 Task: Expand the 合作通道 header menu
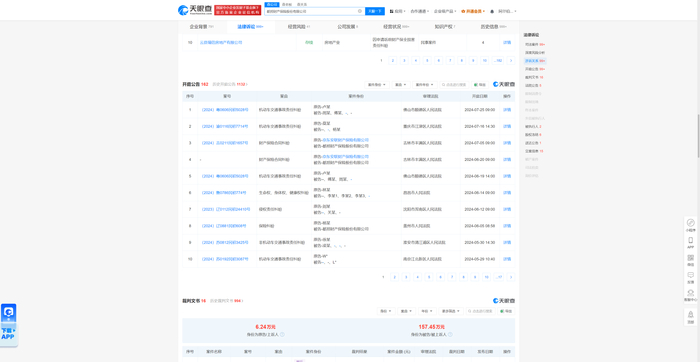420,11
